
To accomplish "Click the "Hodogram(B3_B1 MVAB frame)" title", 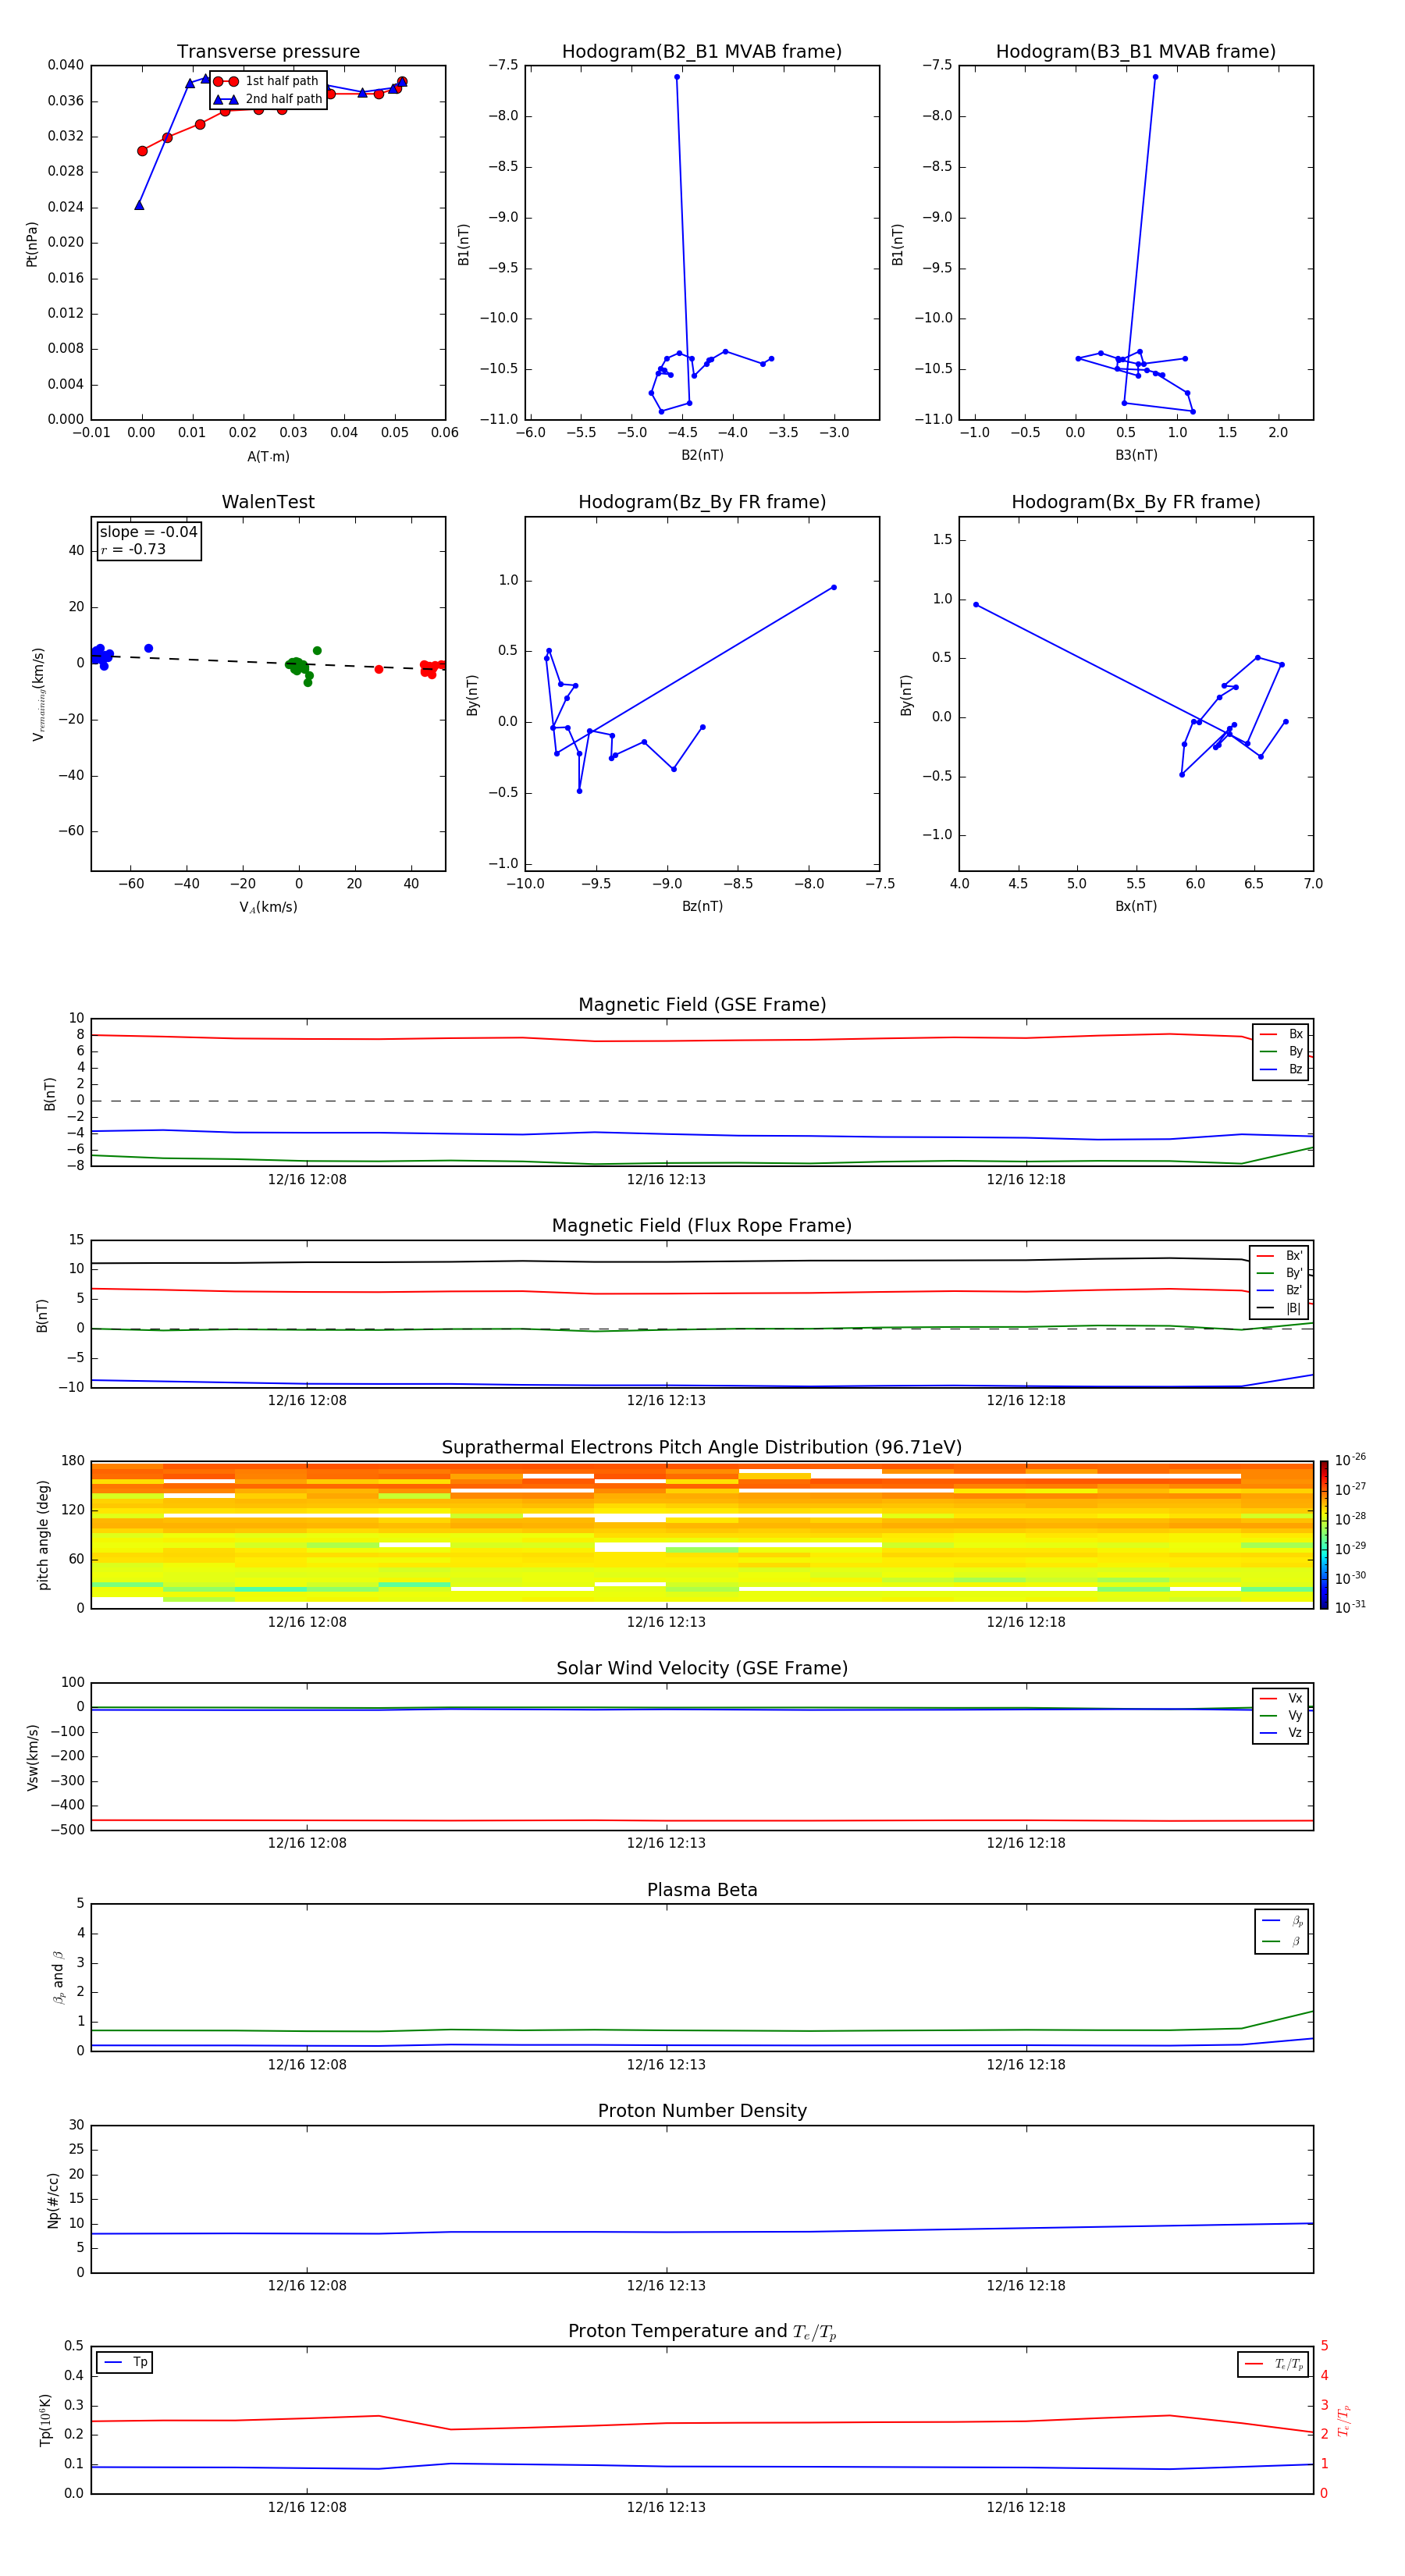I will point(1136,52).
